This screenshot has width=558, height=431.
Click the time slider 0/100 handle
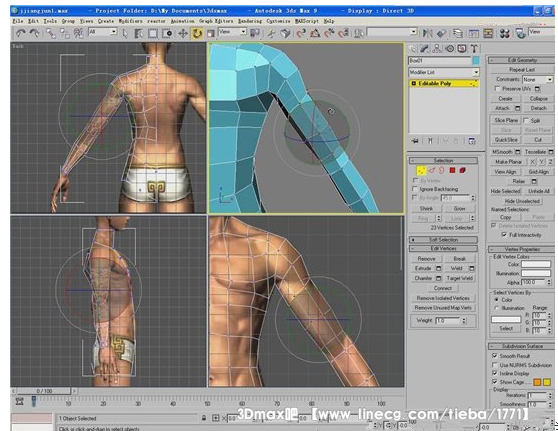coord(44,391)
